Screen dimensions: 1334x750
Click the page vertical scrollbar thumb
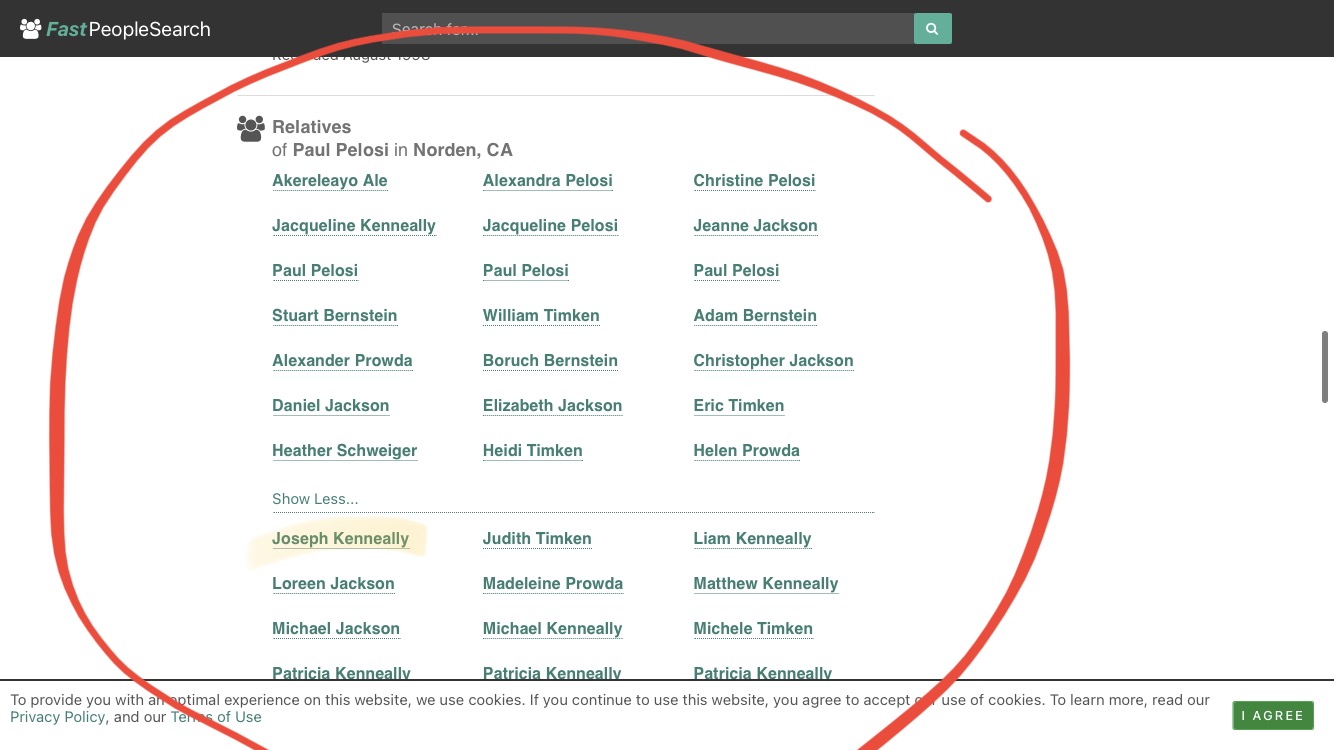1325,366
